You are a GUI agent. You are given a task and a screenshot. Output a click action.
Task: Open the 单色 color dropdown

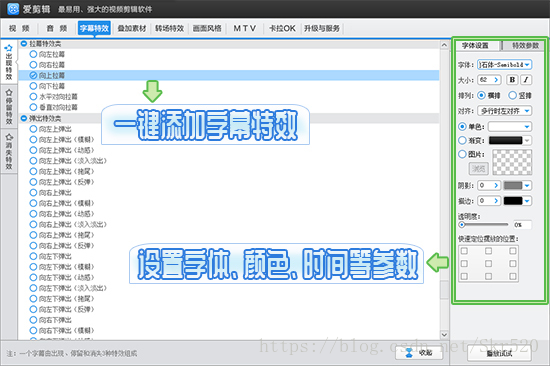[510, 126]
